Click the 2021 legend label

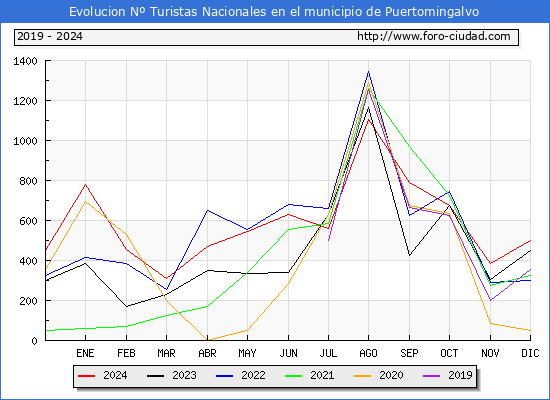tap(322, 375)
